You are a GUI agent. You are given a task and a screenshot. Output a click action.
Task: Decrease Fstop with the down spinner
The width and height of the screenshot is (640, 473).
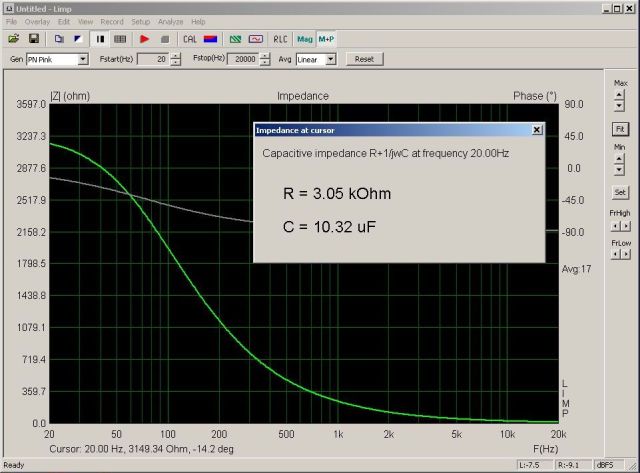point(265,62)
